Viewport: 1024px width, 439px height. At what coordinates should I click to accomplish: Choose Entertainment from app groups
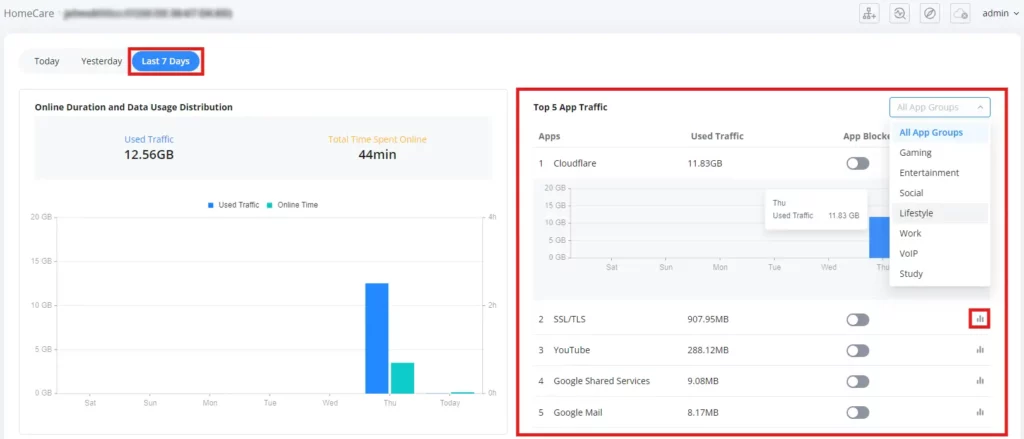point(939,173)
